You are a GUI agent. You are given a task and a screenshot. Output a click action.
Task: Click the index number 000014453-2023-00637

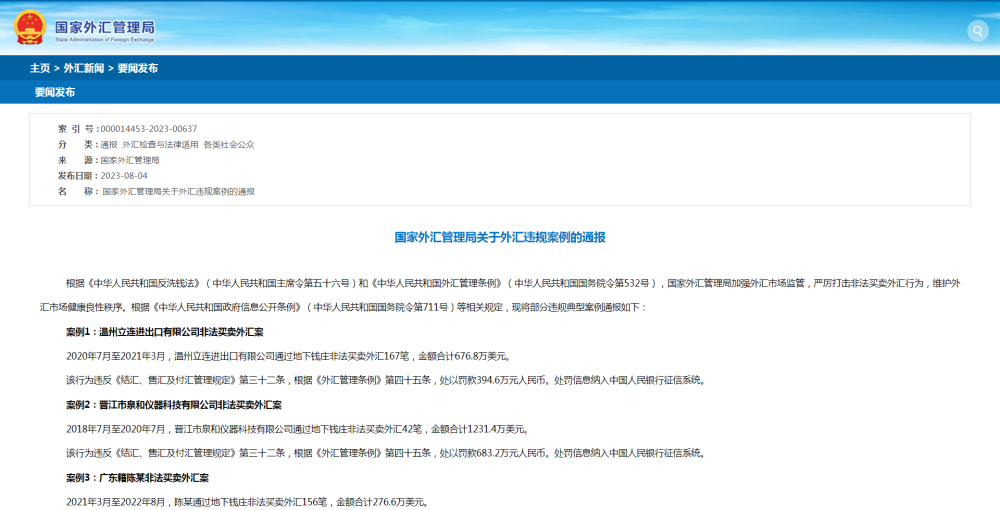(x=148, y=129)
